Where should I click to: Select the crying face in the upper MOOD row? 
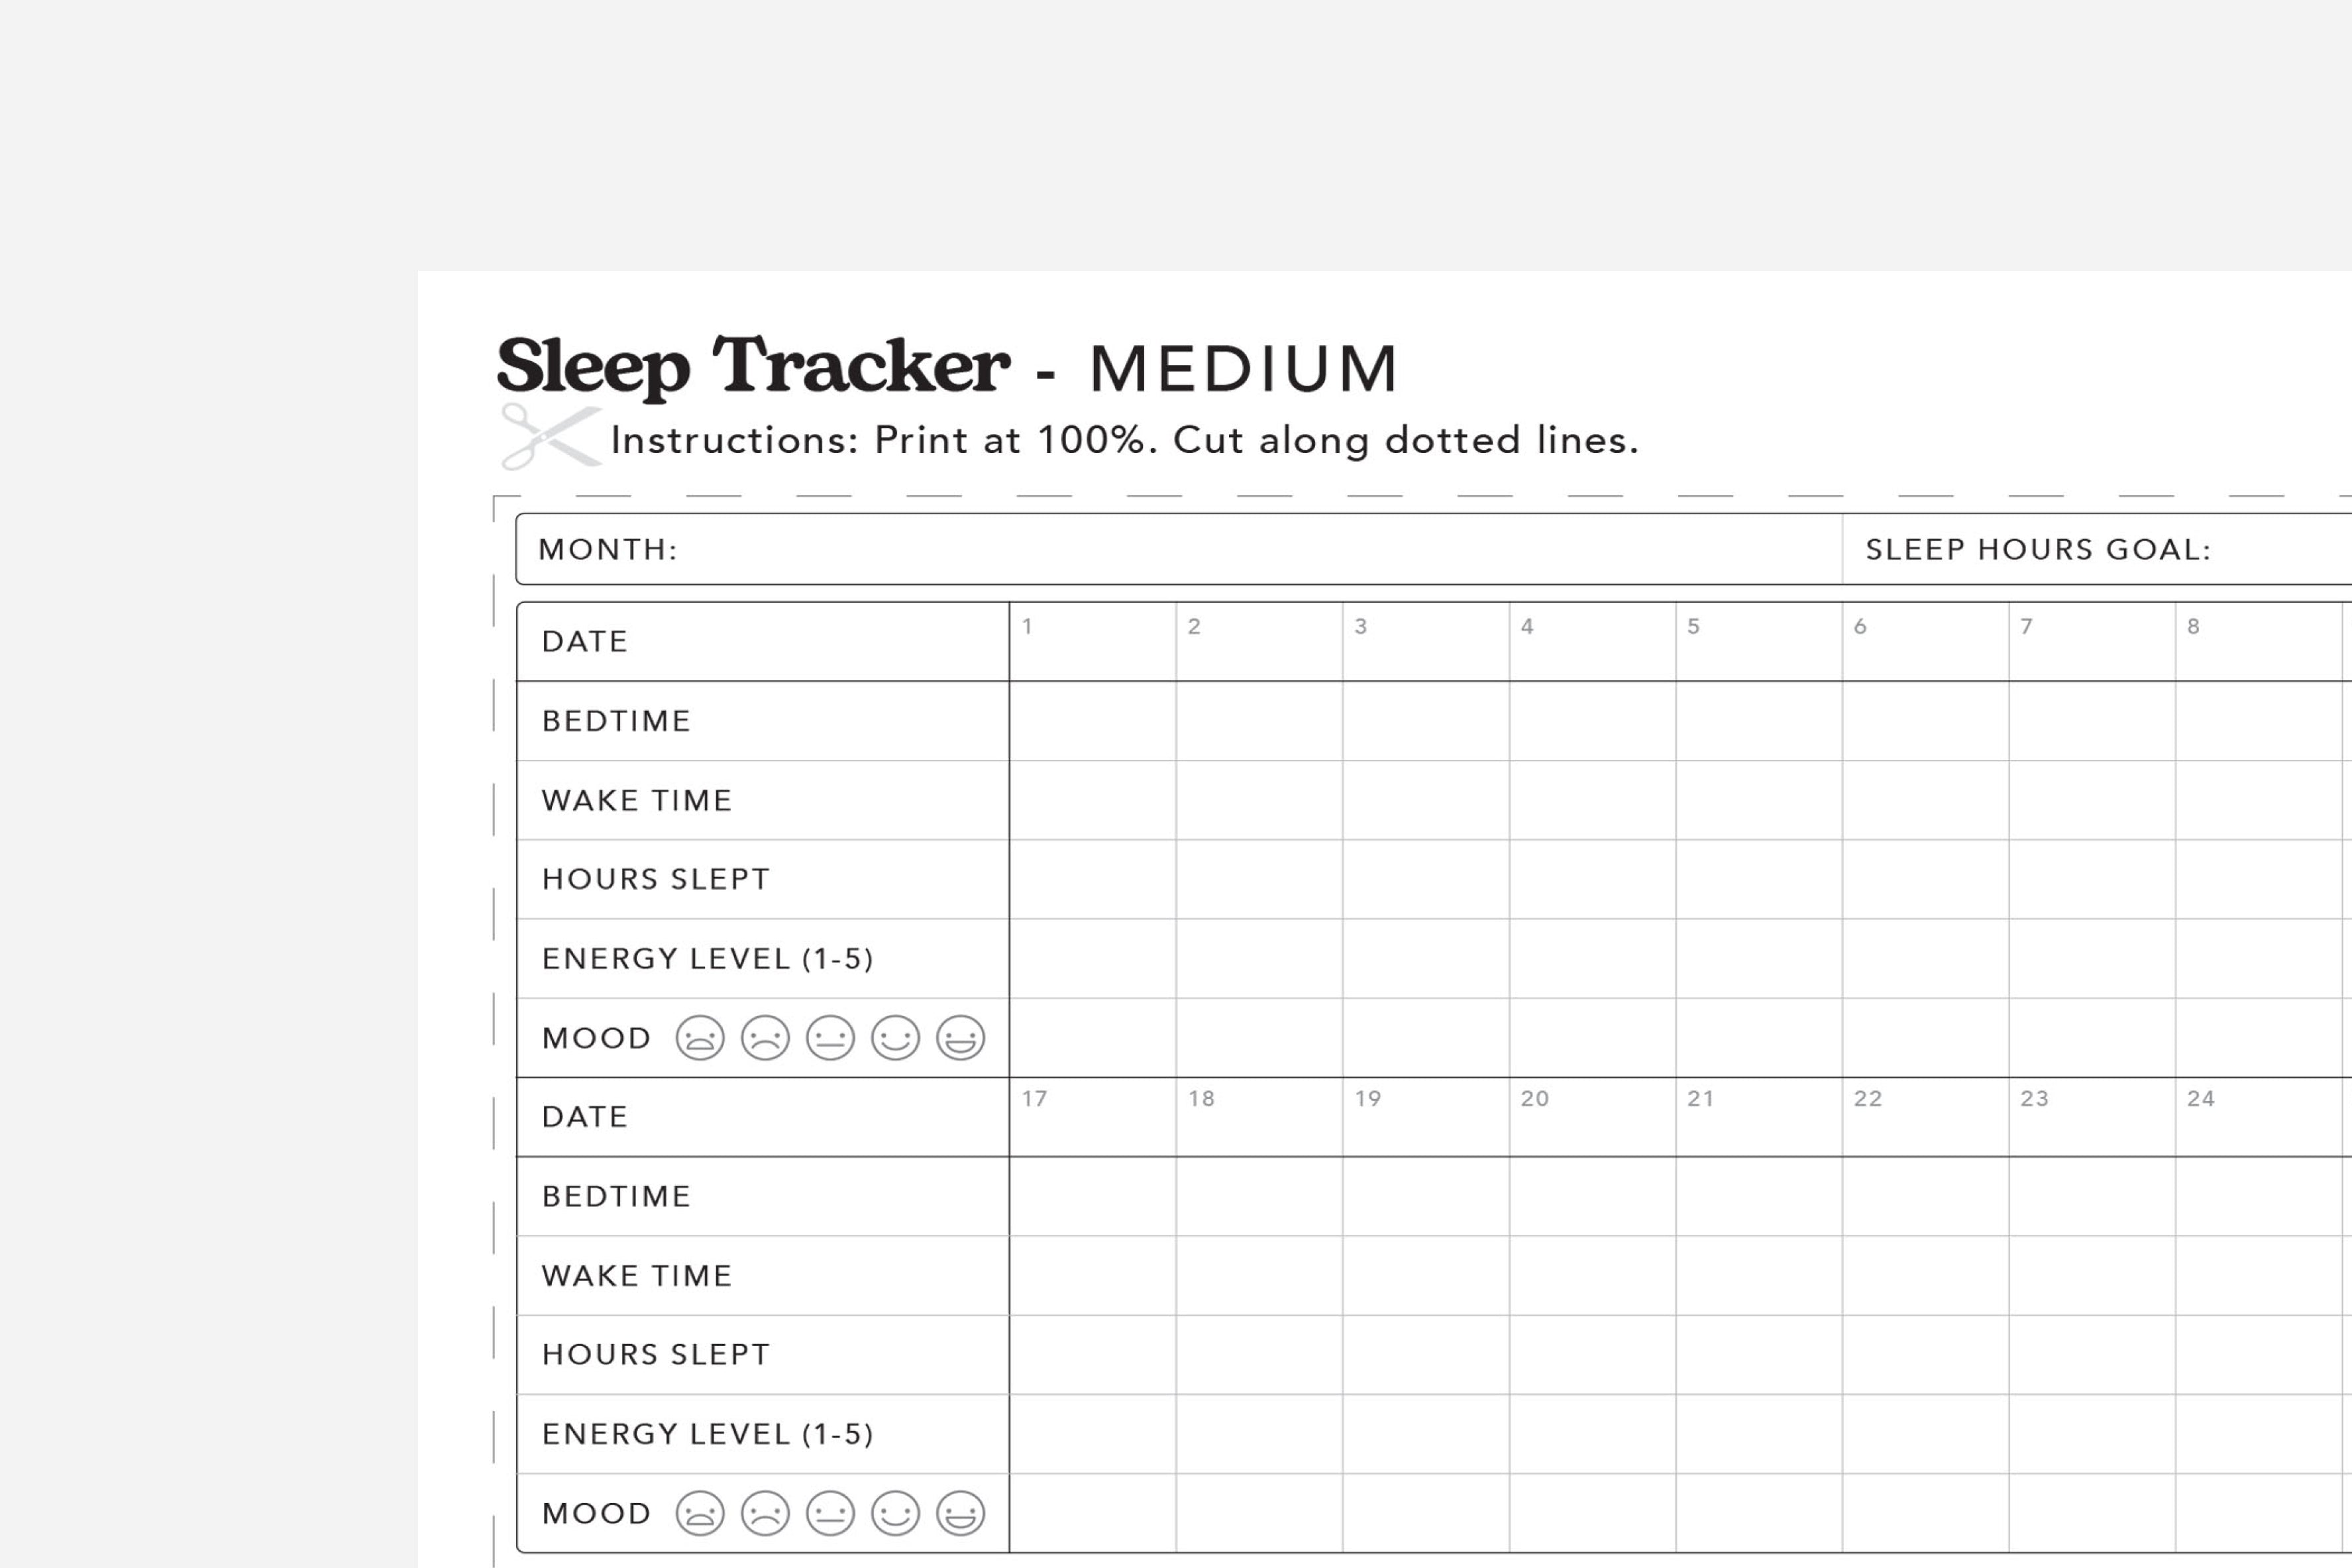700,1037
